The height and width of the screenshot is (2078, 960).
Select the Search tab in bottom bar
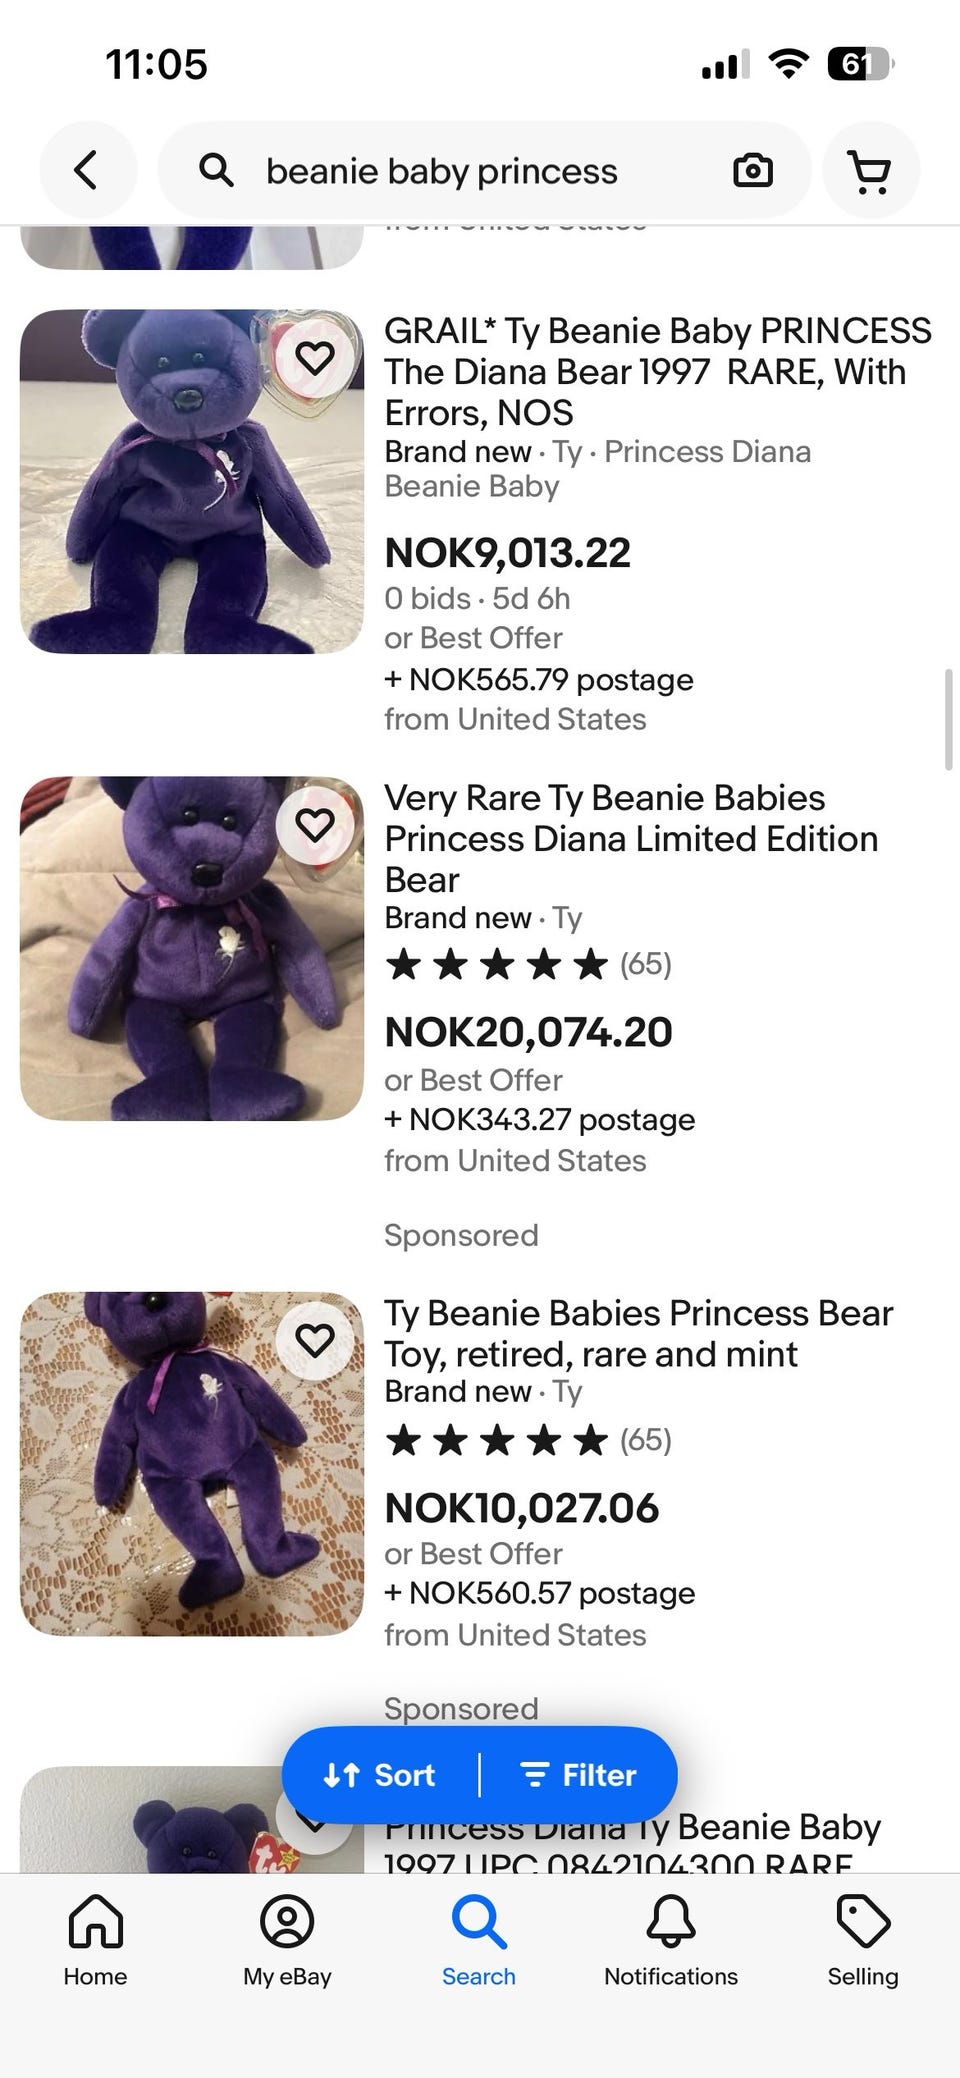[x=479, y=1940]
